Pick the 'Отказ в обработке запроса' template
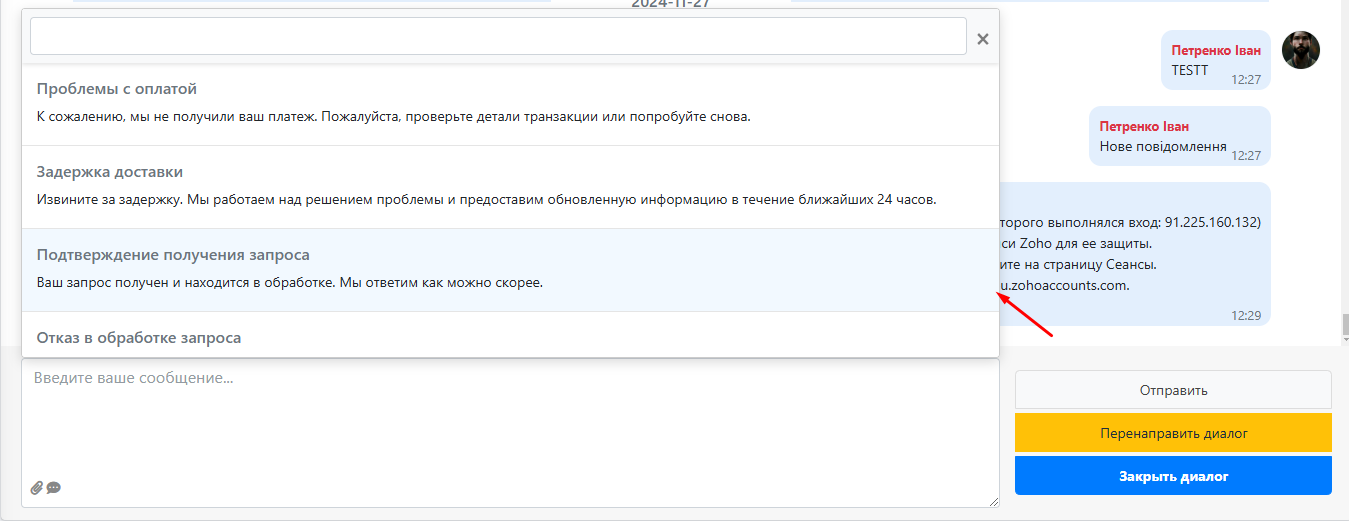Image resolution: width=1349 pixels, height=521 pixels. 510,335
